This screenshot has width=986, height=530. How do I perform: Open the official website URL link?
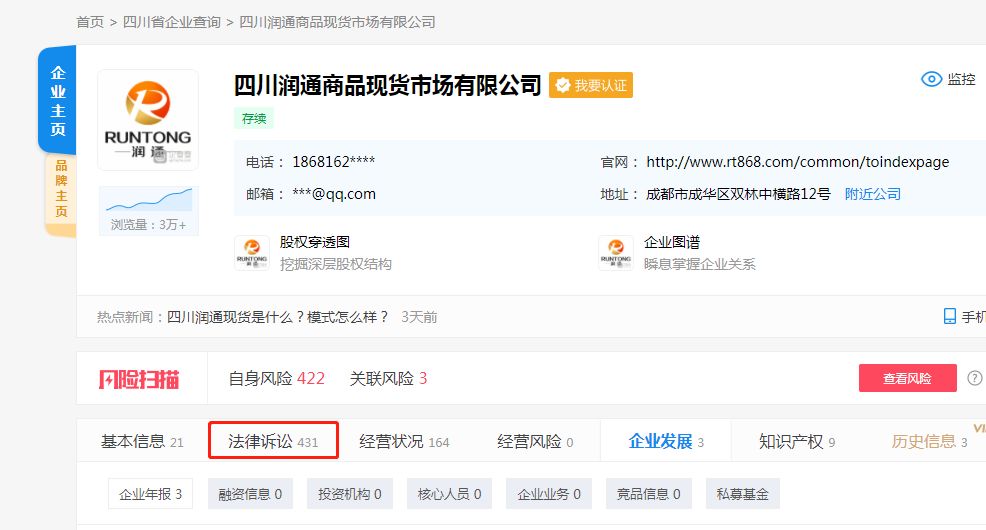point(797,162)
